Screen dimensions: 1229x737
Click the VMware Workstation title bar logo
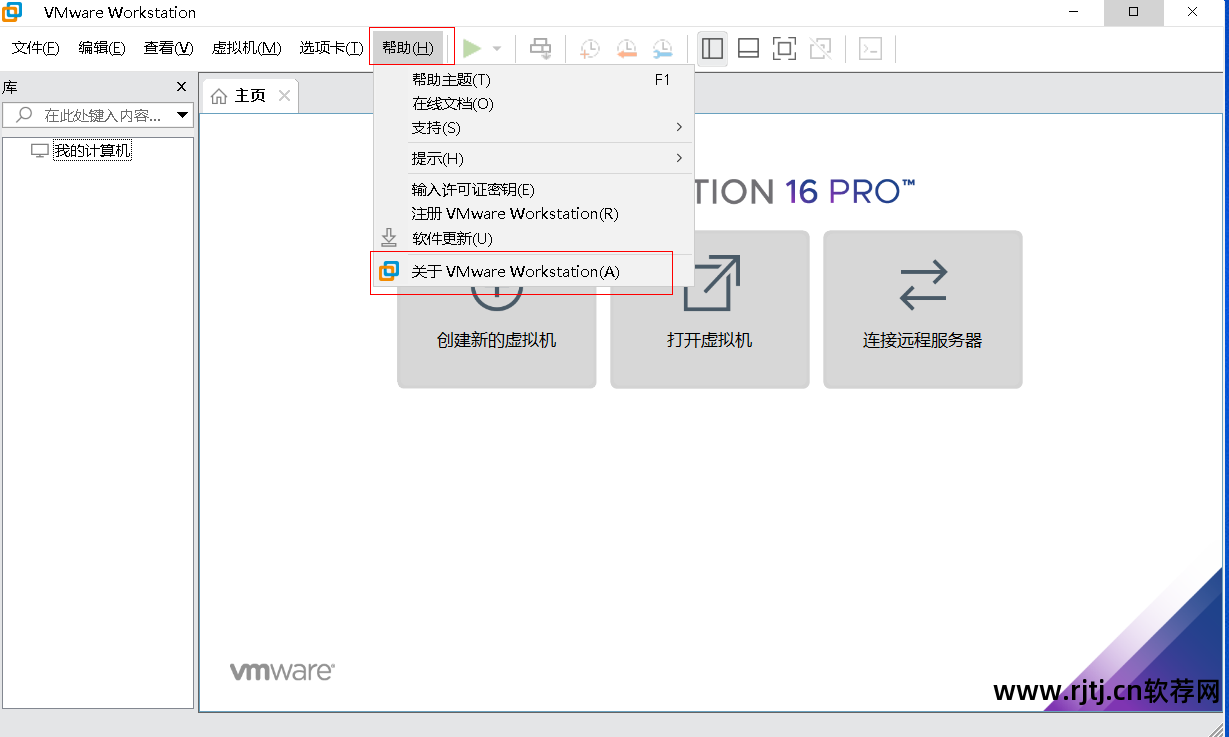tap(12, 12)
